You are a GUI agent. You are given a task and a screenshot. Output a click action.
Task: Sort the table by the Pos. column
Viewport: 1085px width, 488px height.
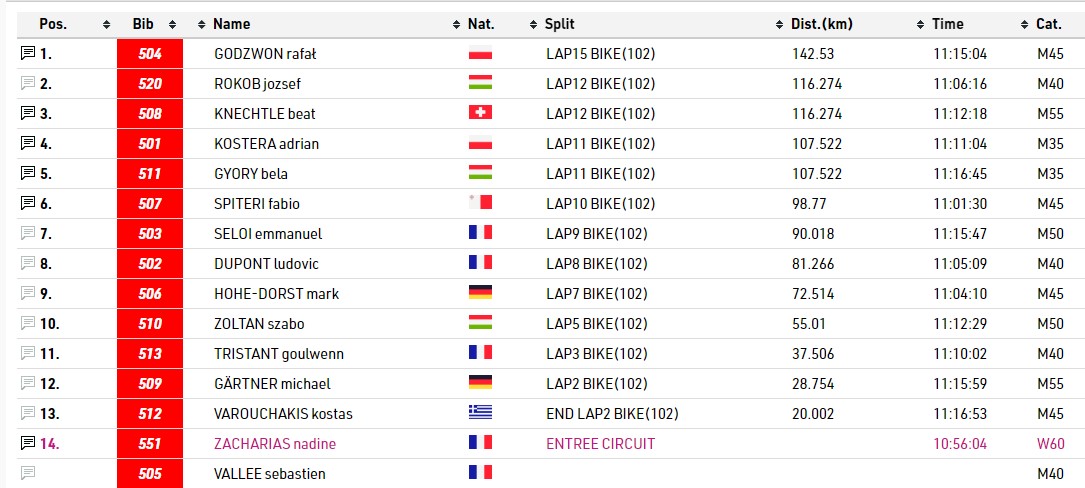point(54,24)
